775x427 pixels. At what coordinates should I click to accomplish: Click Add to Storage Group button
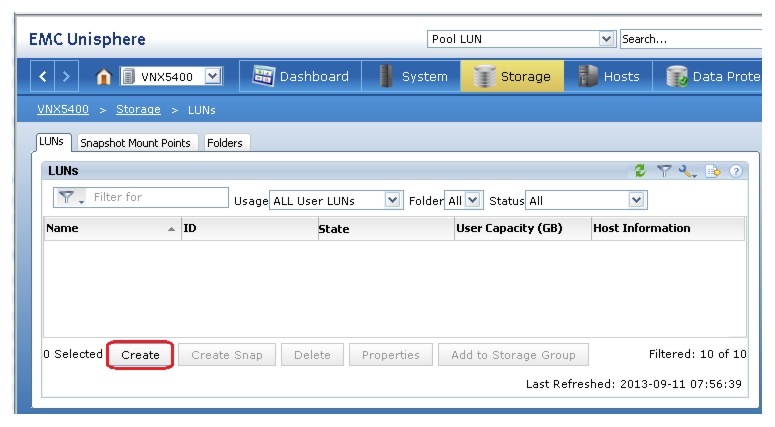coord(513,355)
